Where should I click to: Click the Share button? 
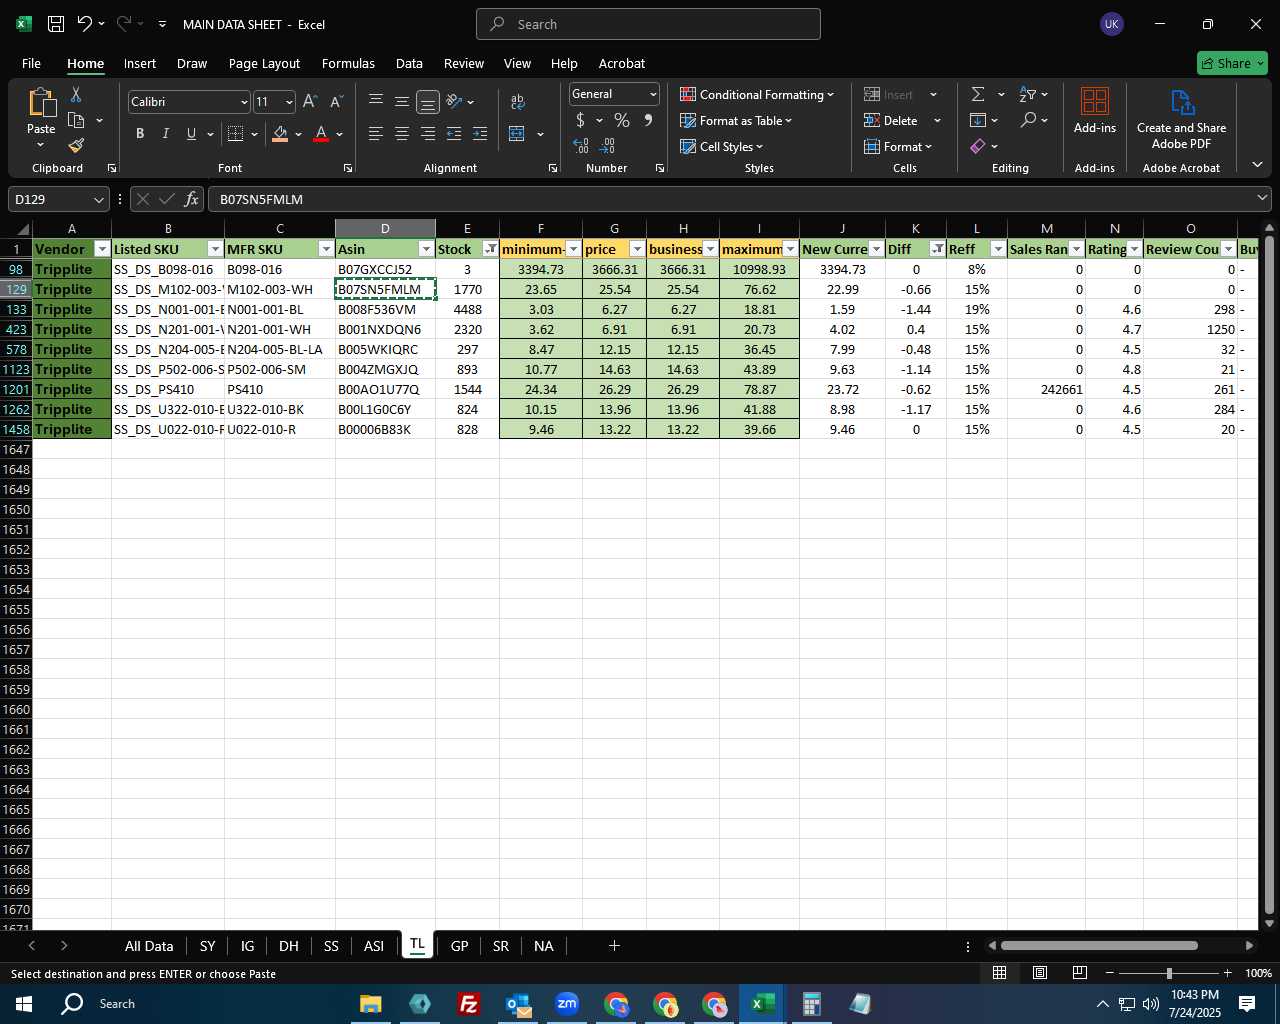(1233, 63)
